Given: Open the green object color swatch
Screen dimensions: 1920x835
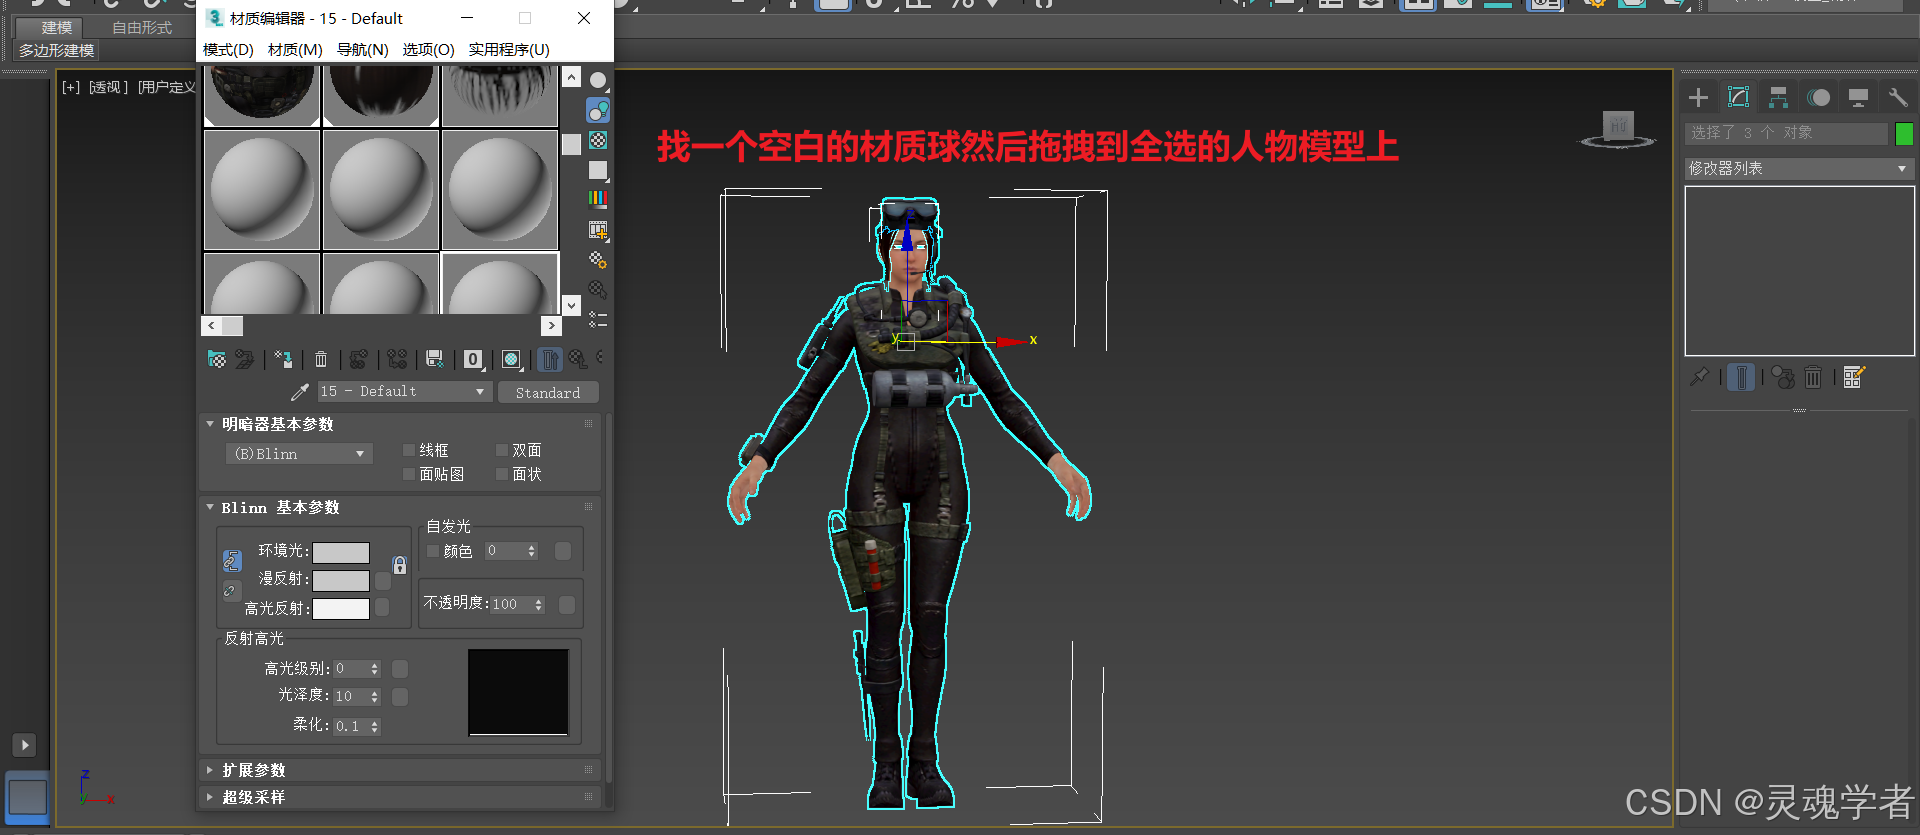Looking at the screenshot, I should pos(1904,134).
